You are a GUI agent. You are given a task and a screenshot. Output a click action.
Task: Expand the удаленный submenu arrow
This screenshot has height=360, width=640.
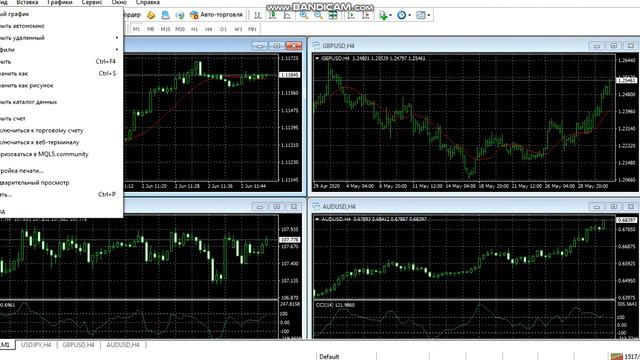tap(117, 38)
